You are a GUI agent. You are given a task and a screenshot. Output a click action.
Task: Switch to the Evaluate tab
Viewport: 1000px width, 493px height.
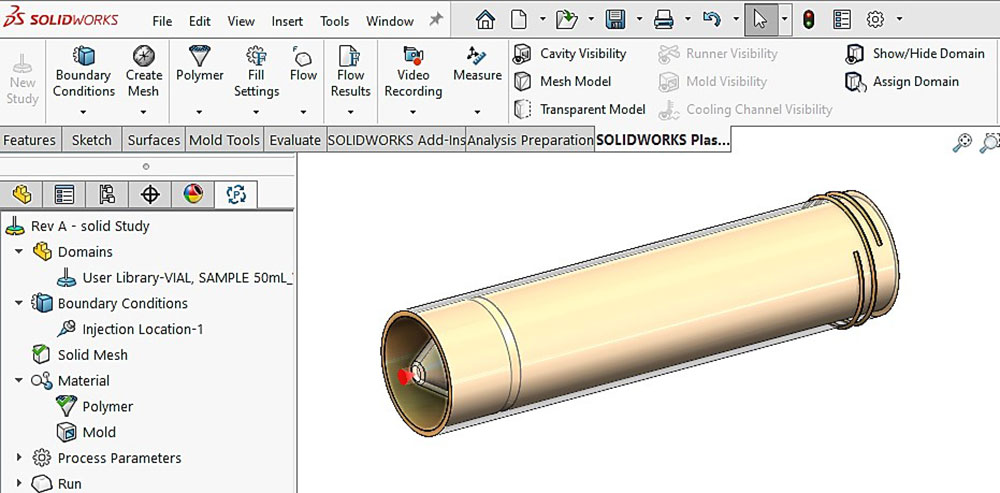(295, 140)
